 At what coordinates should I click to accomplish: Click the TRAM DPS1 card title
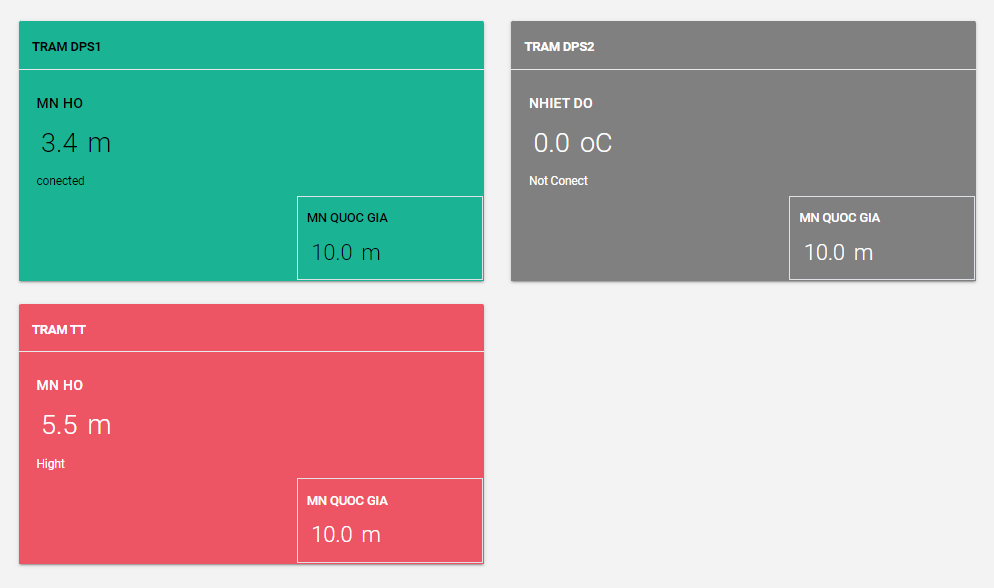tap(66, 47)
